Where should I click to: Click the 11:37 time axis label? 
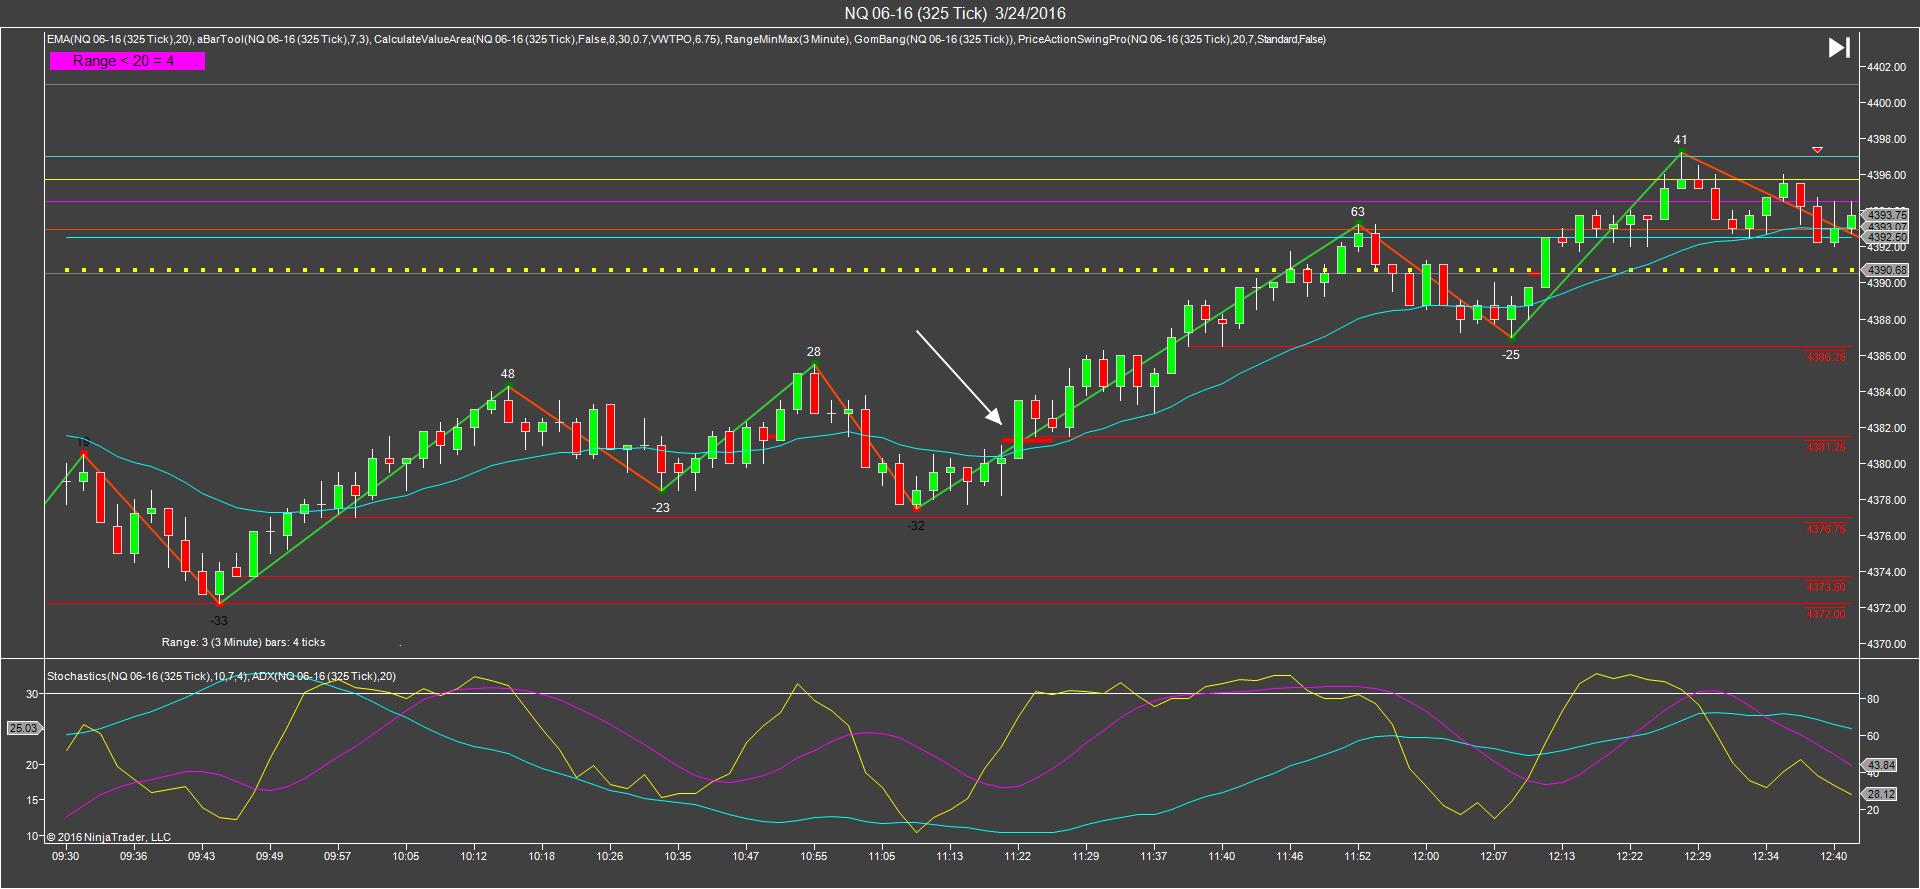click(x=1153, y=856)
